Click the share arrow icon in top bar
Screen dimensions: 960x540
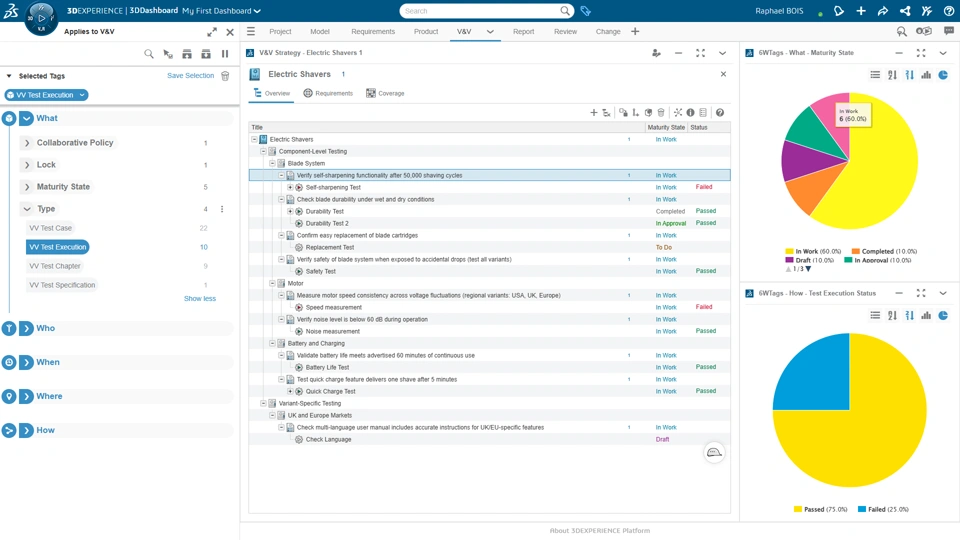883,10
